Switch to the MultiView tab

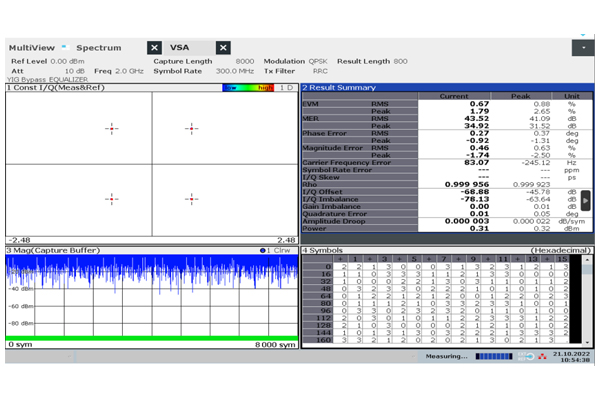pos(34,47)
